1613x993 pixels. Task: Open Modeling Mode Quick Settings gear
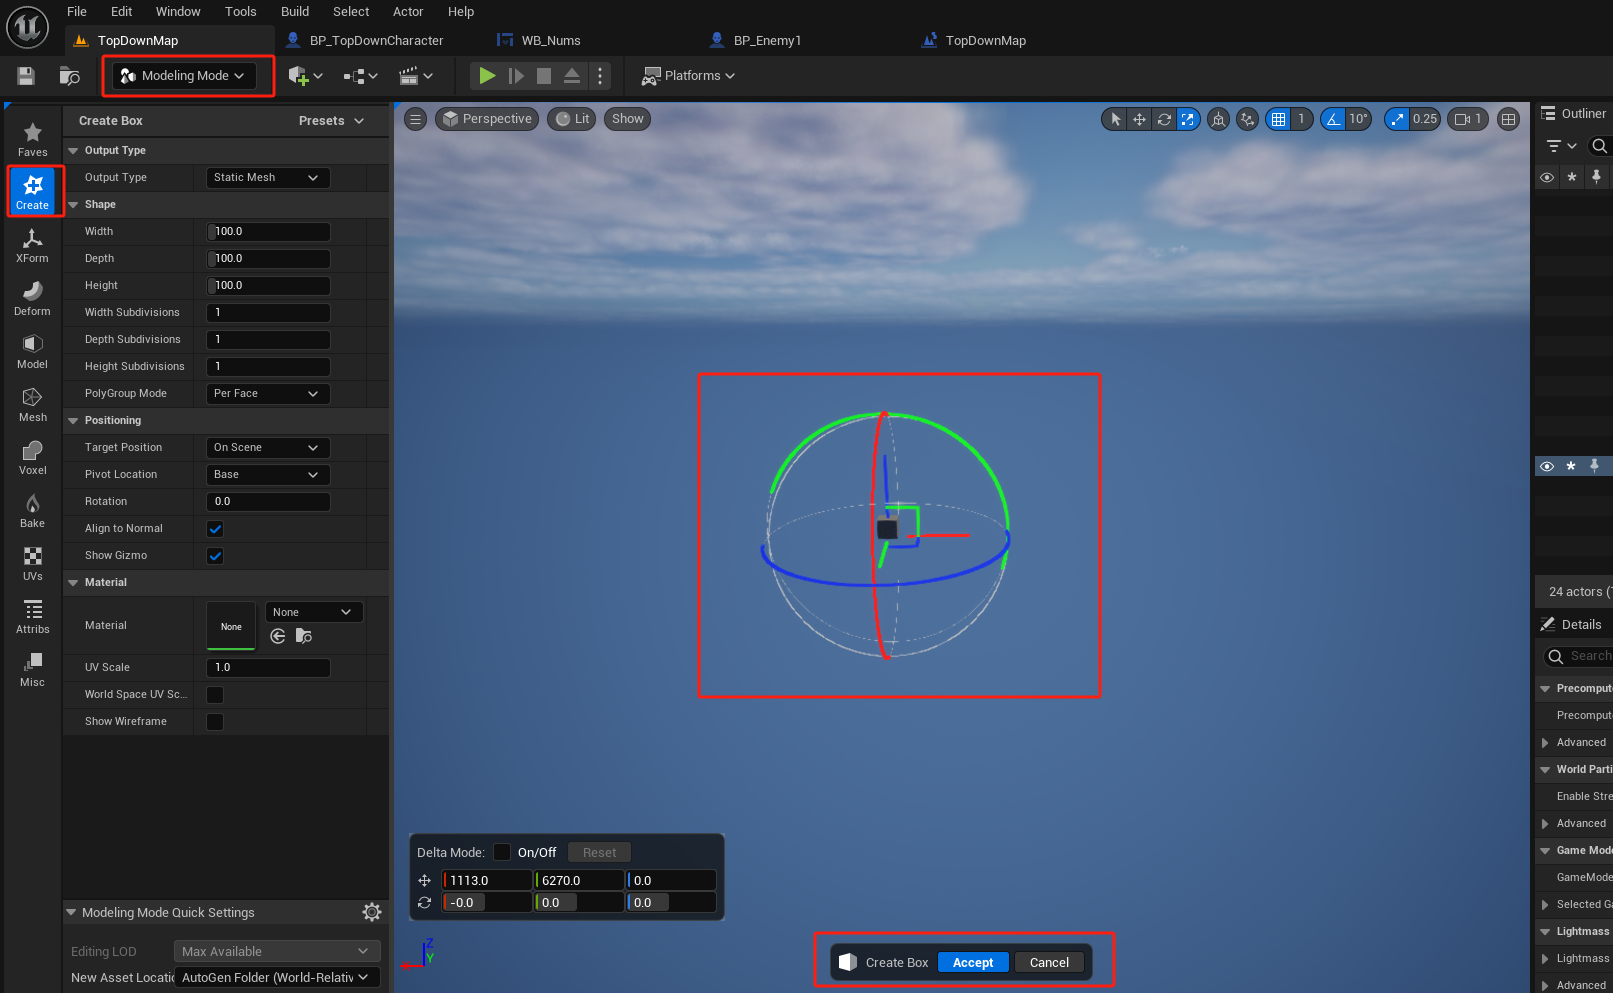pyautogui.click(x=372, y=912)
